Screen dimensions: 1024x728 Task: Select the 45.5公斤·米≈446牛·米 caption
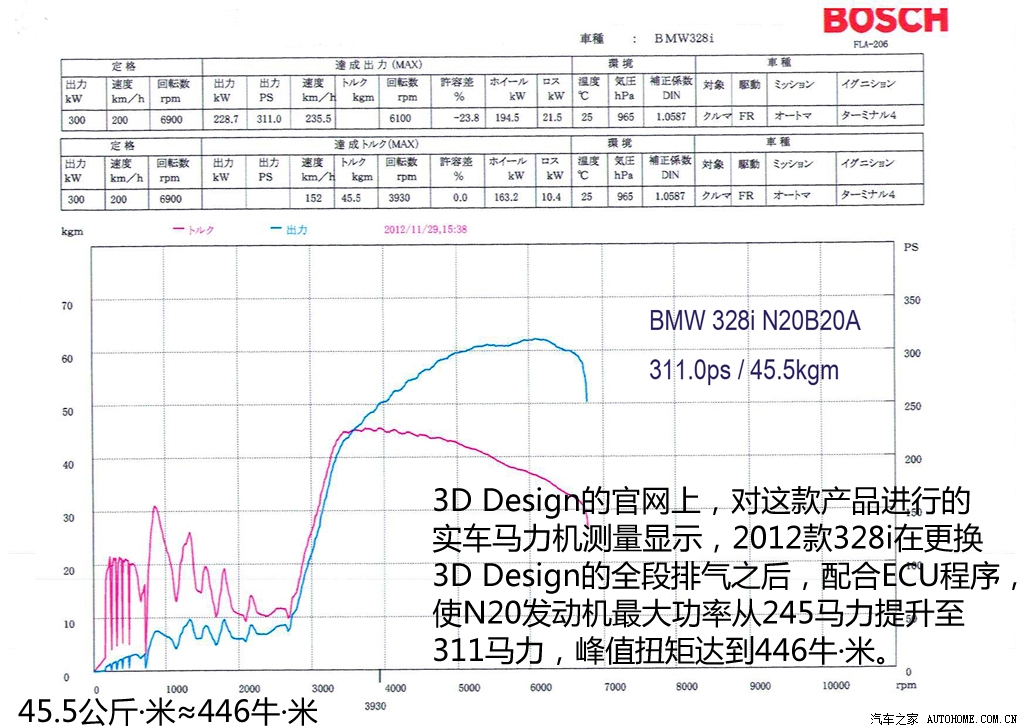tap(168, 712)
